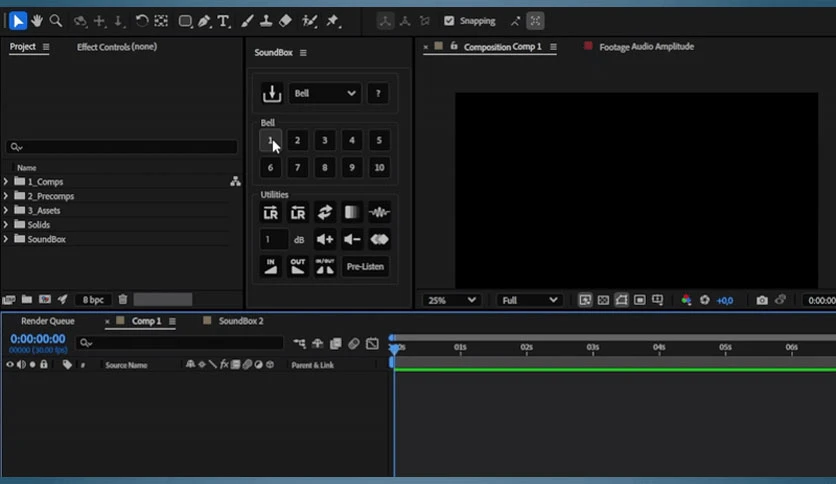The height and width of the screenshot is (484, 836).
Task: Select the Pen tool
Action: click(204, 21)
